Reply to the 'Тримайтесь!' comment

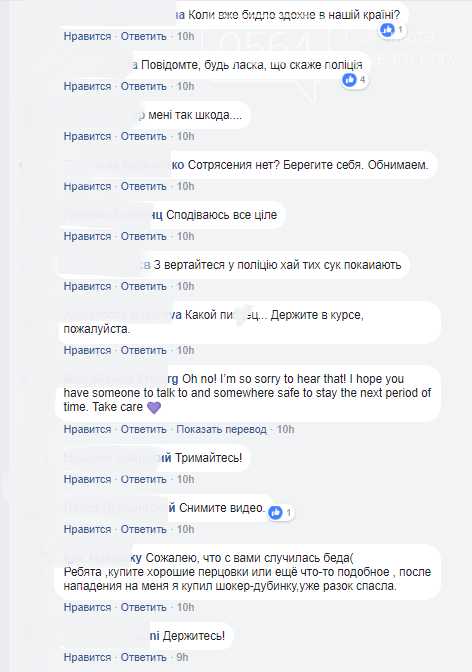tap(144, 479)
